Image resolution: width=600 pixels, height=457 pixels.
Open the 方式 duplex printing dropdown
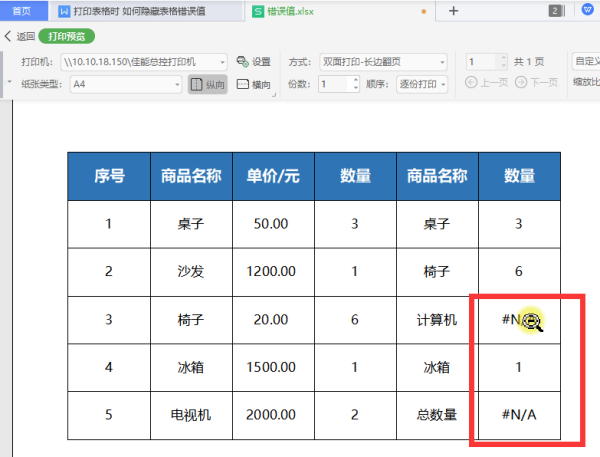click(x=383, y=62)
